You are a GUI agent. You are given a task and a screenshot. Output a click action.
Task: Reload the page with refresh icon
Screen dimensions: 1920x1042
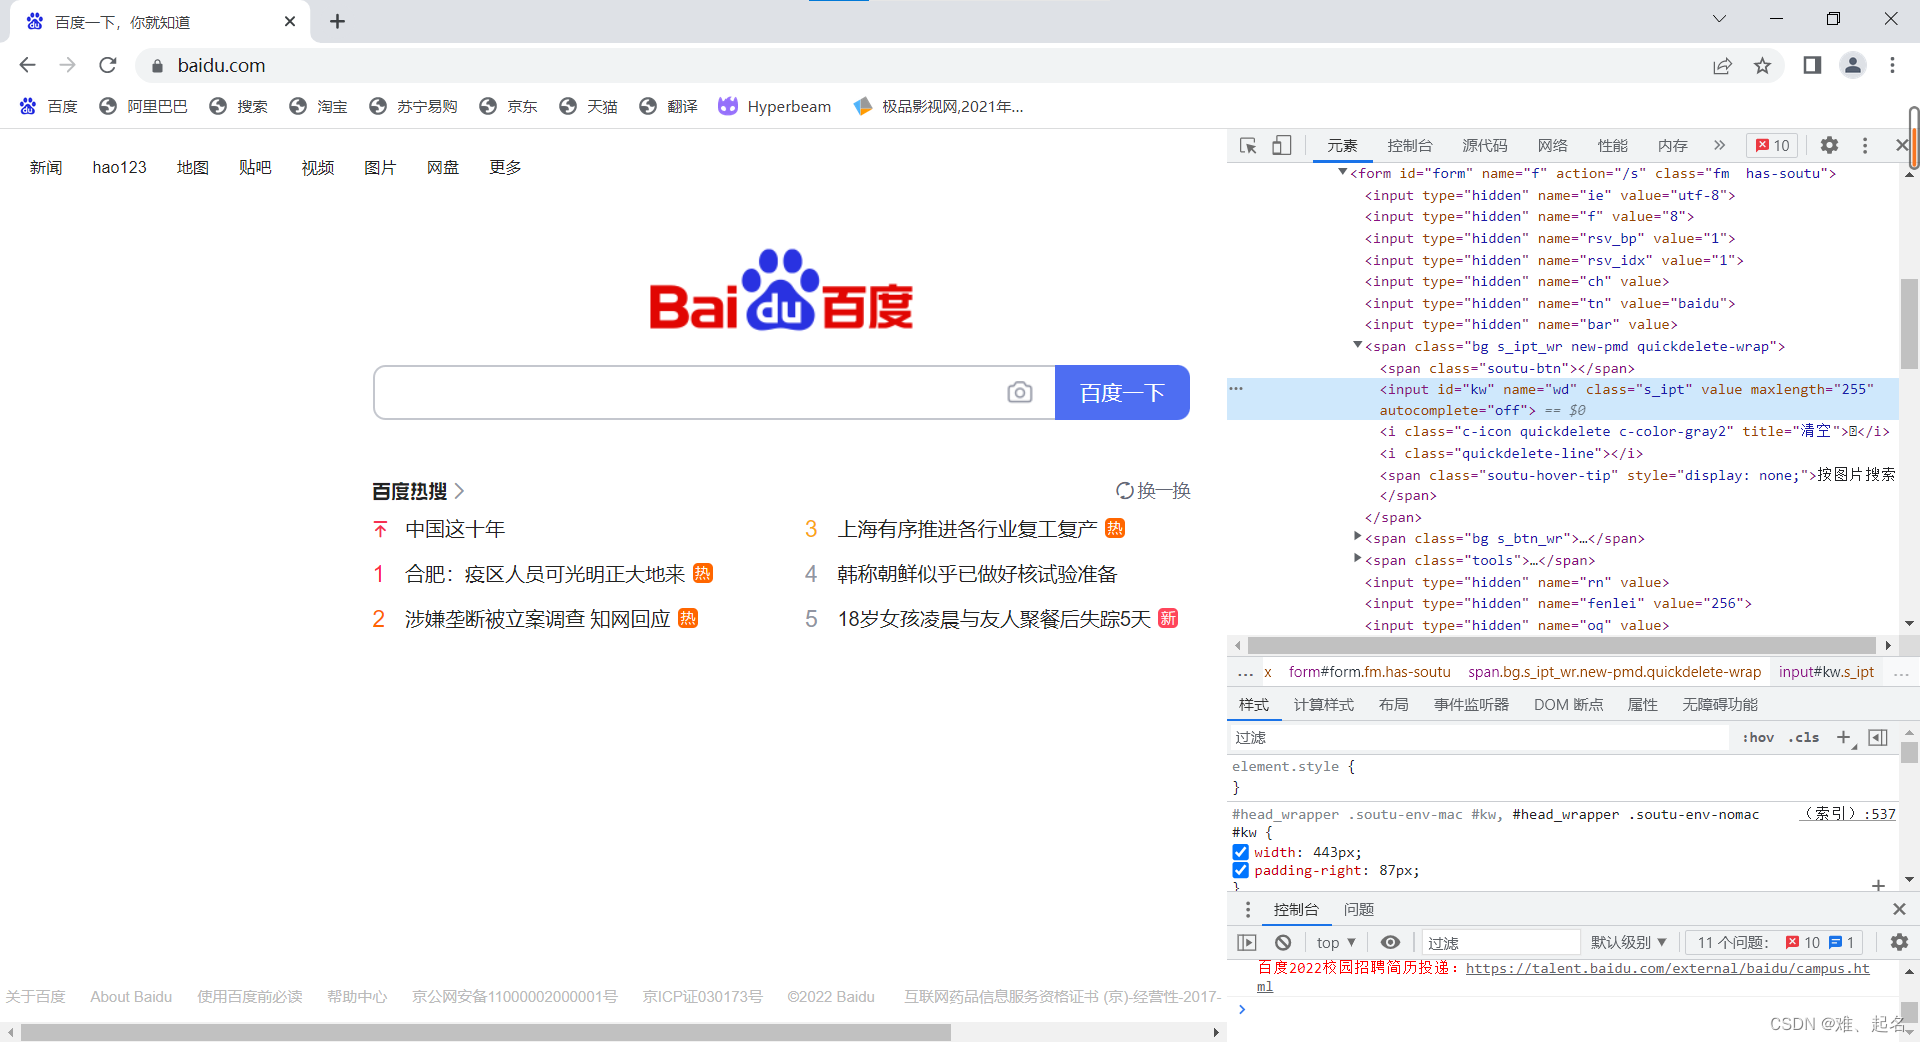[x=108, y=65]
